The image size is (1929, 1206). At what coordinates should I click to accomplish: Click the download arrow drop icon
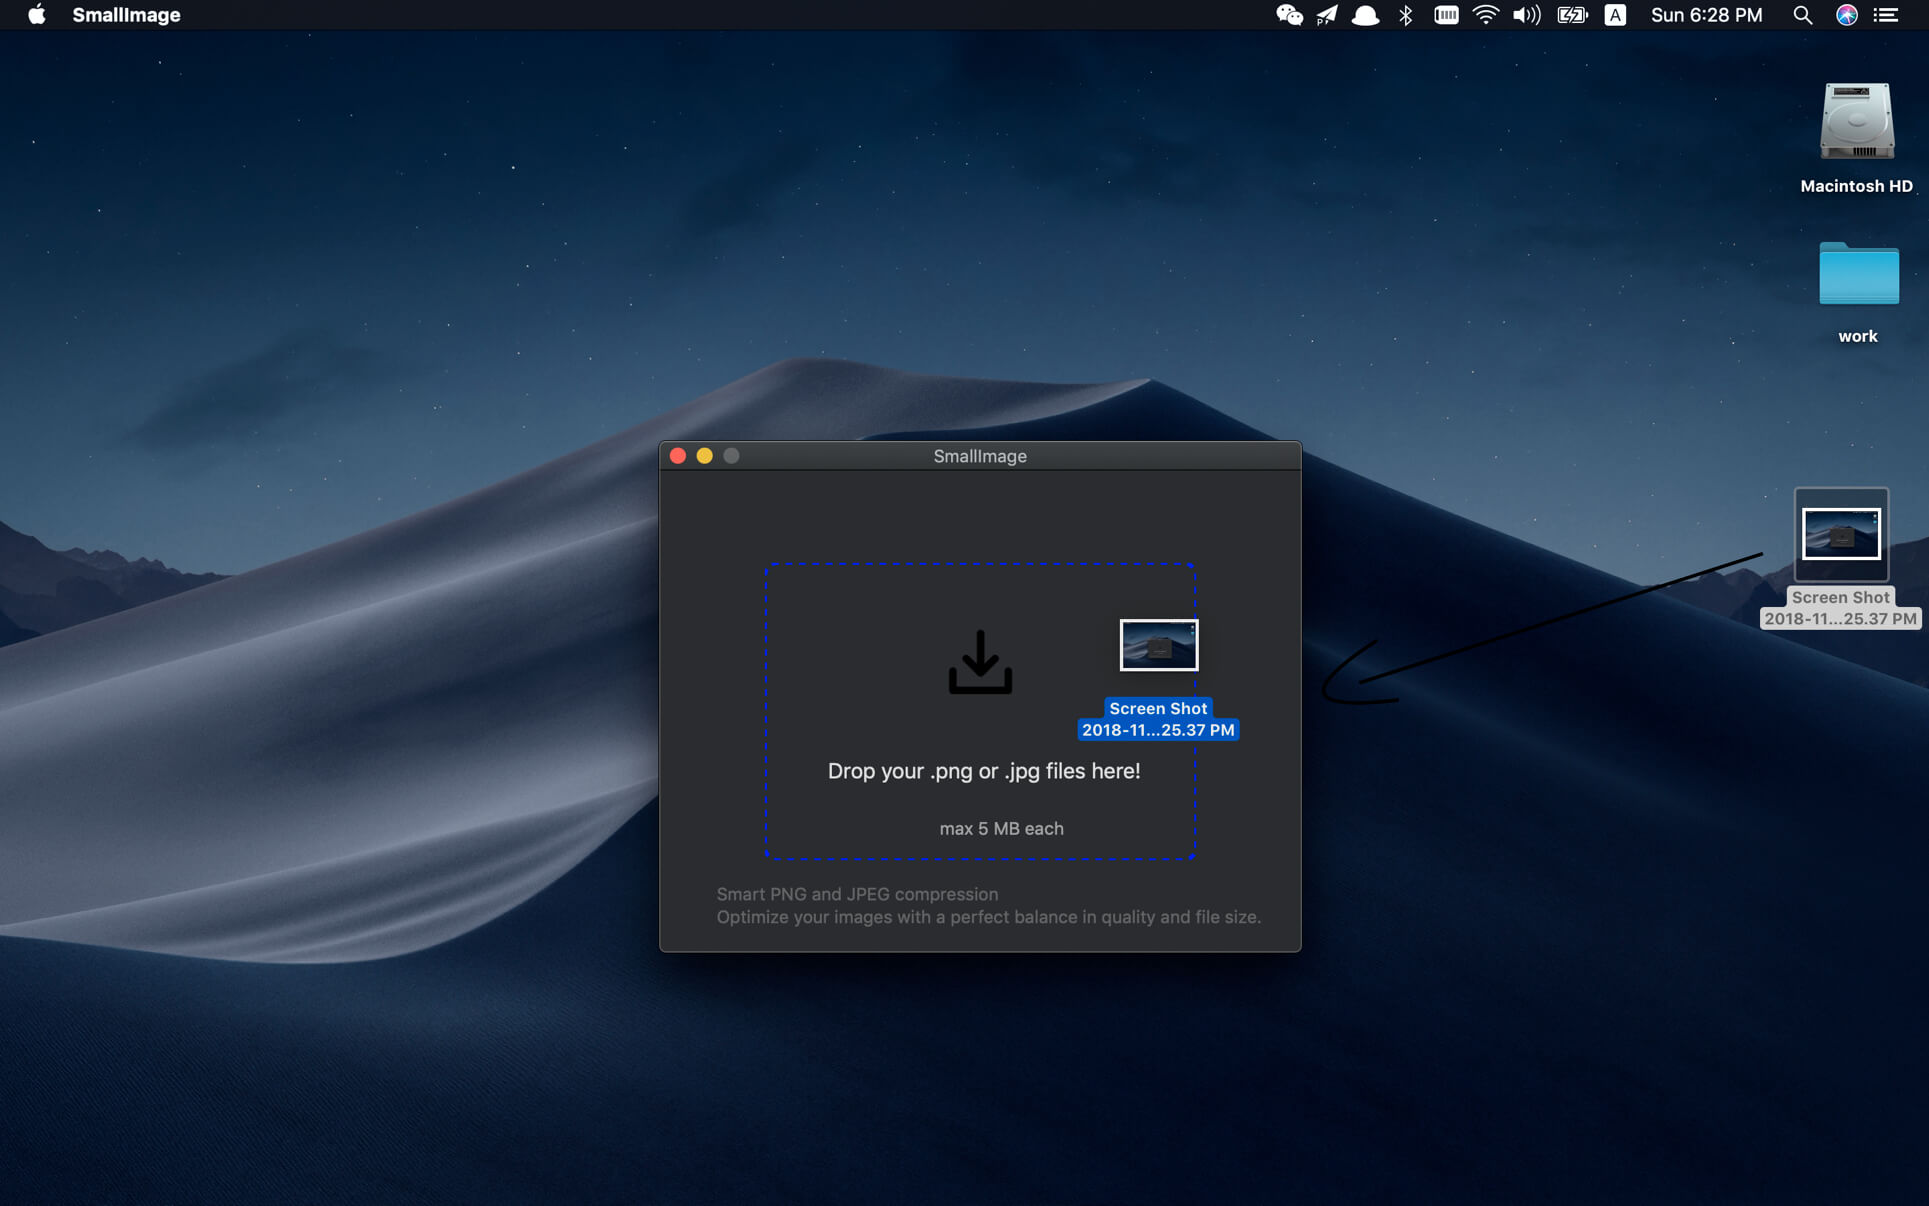(x=980, y=662)
